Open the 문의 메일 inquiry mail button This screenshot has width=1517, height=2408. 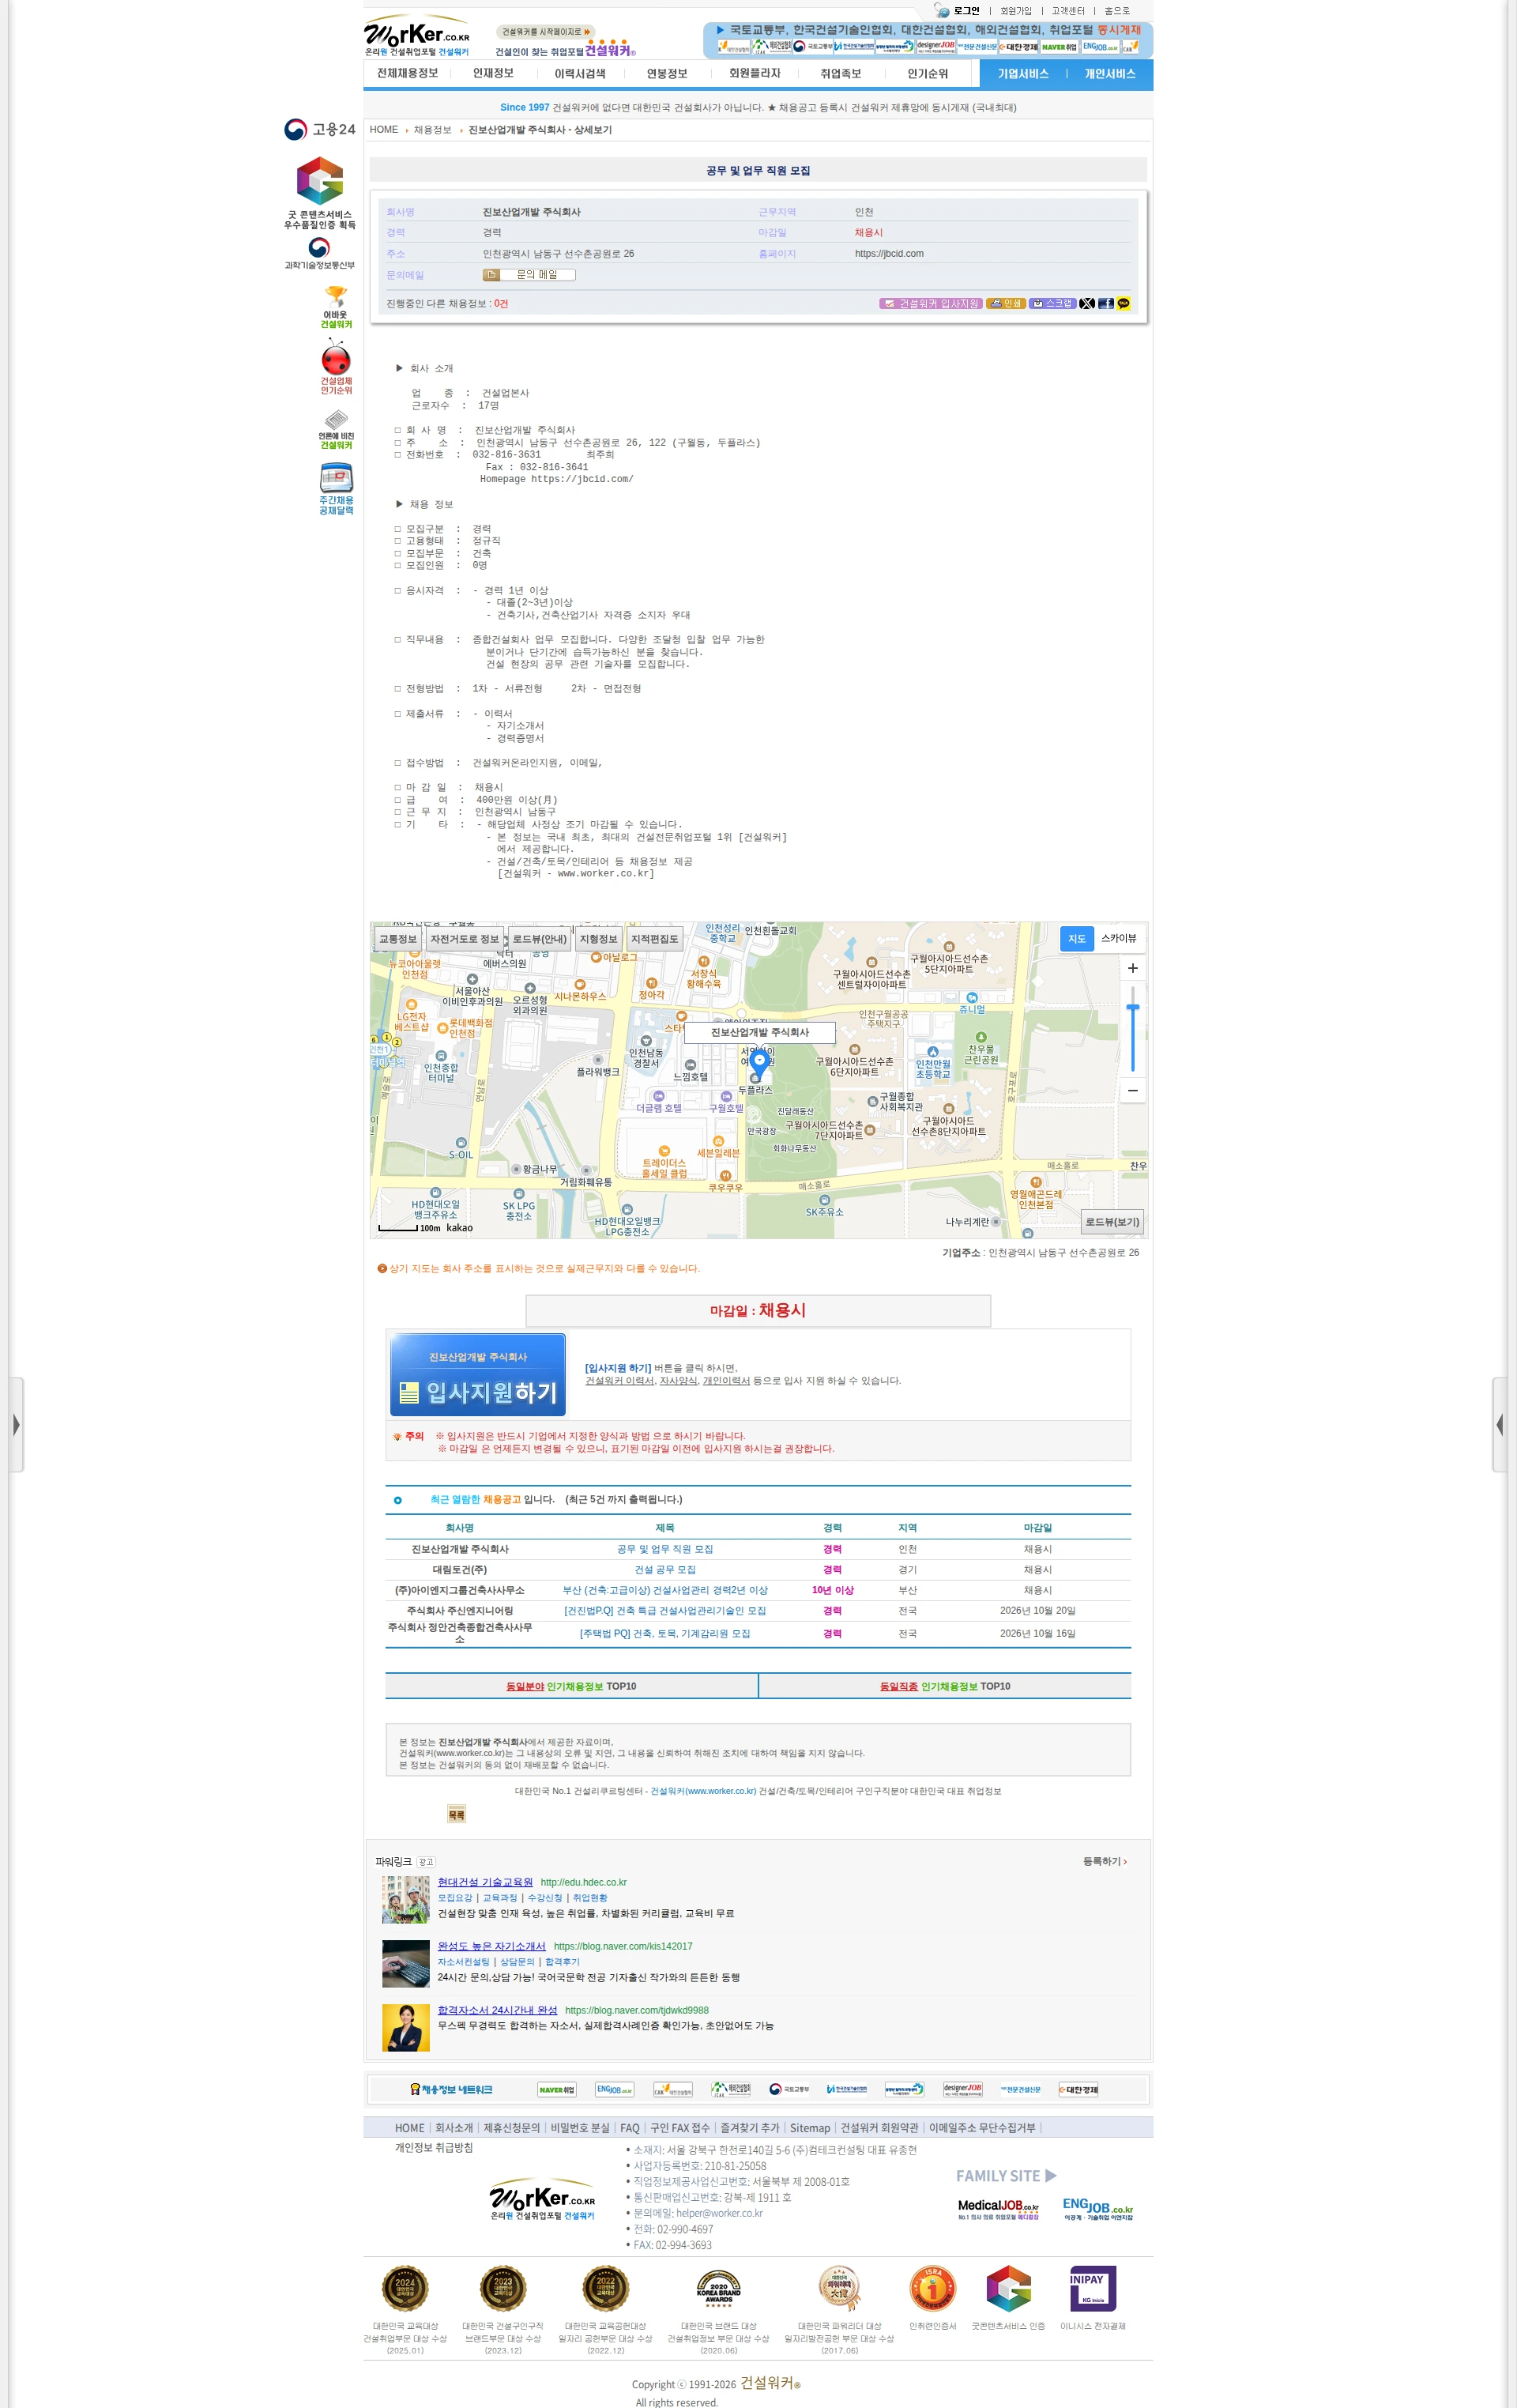click(x=529, y=275)
